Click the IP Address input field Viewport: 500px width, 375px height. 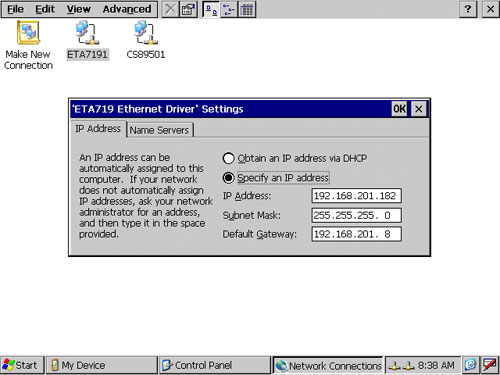(x=356, y=196)
